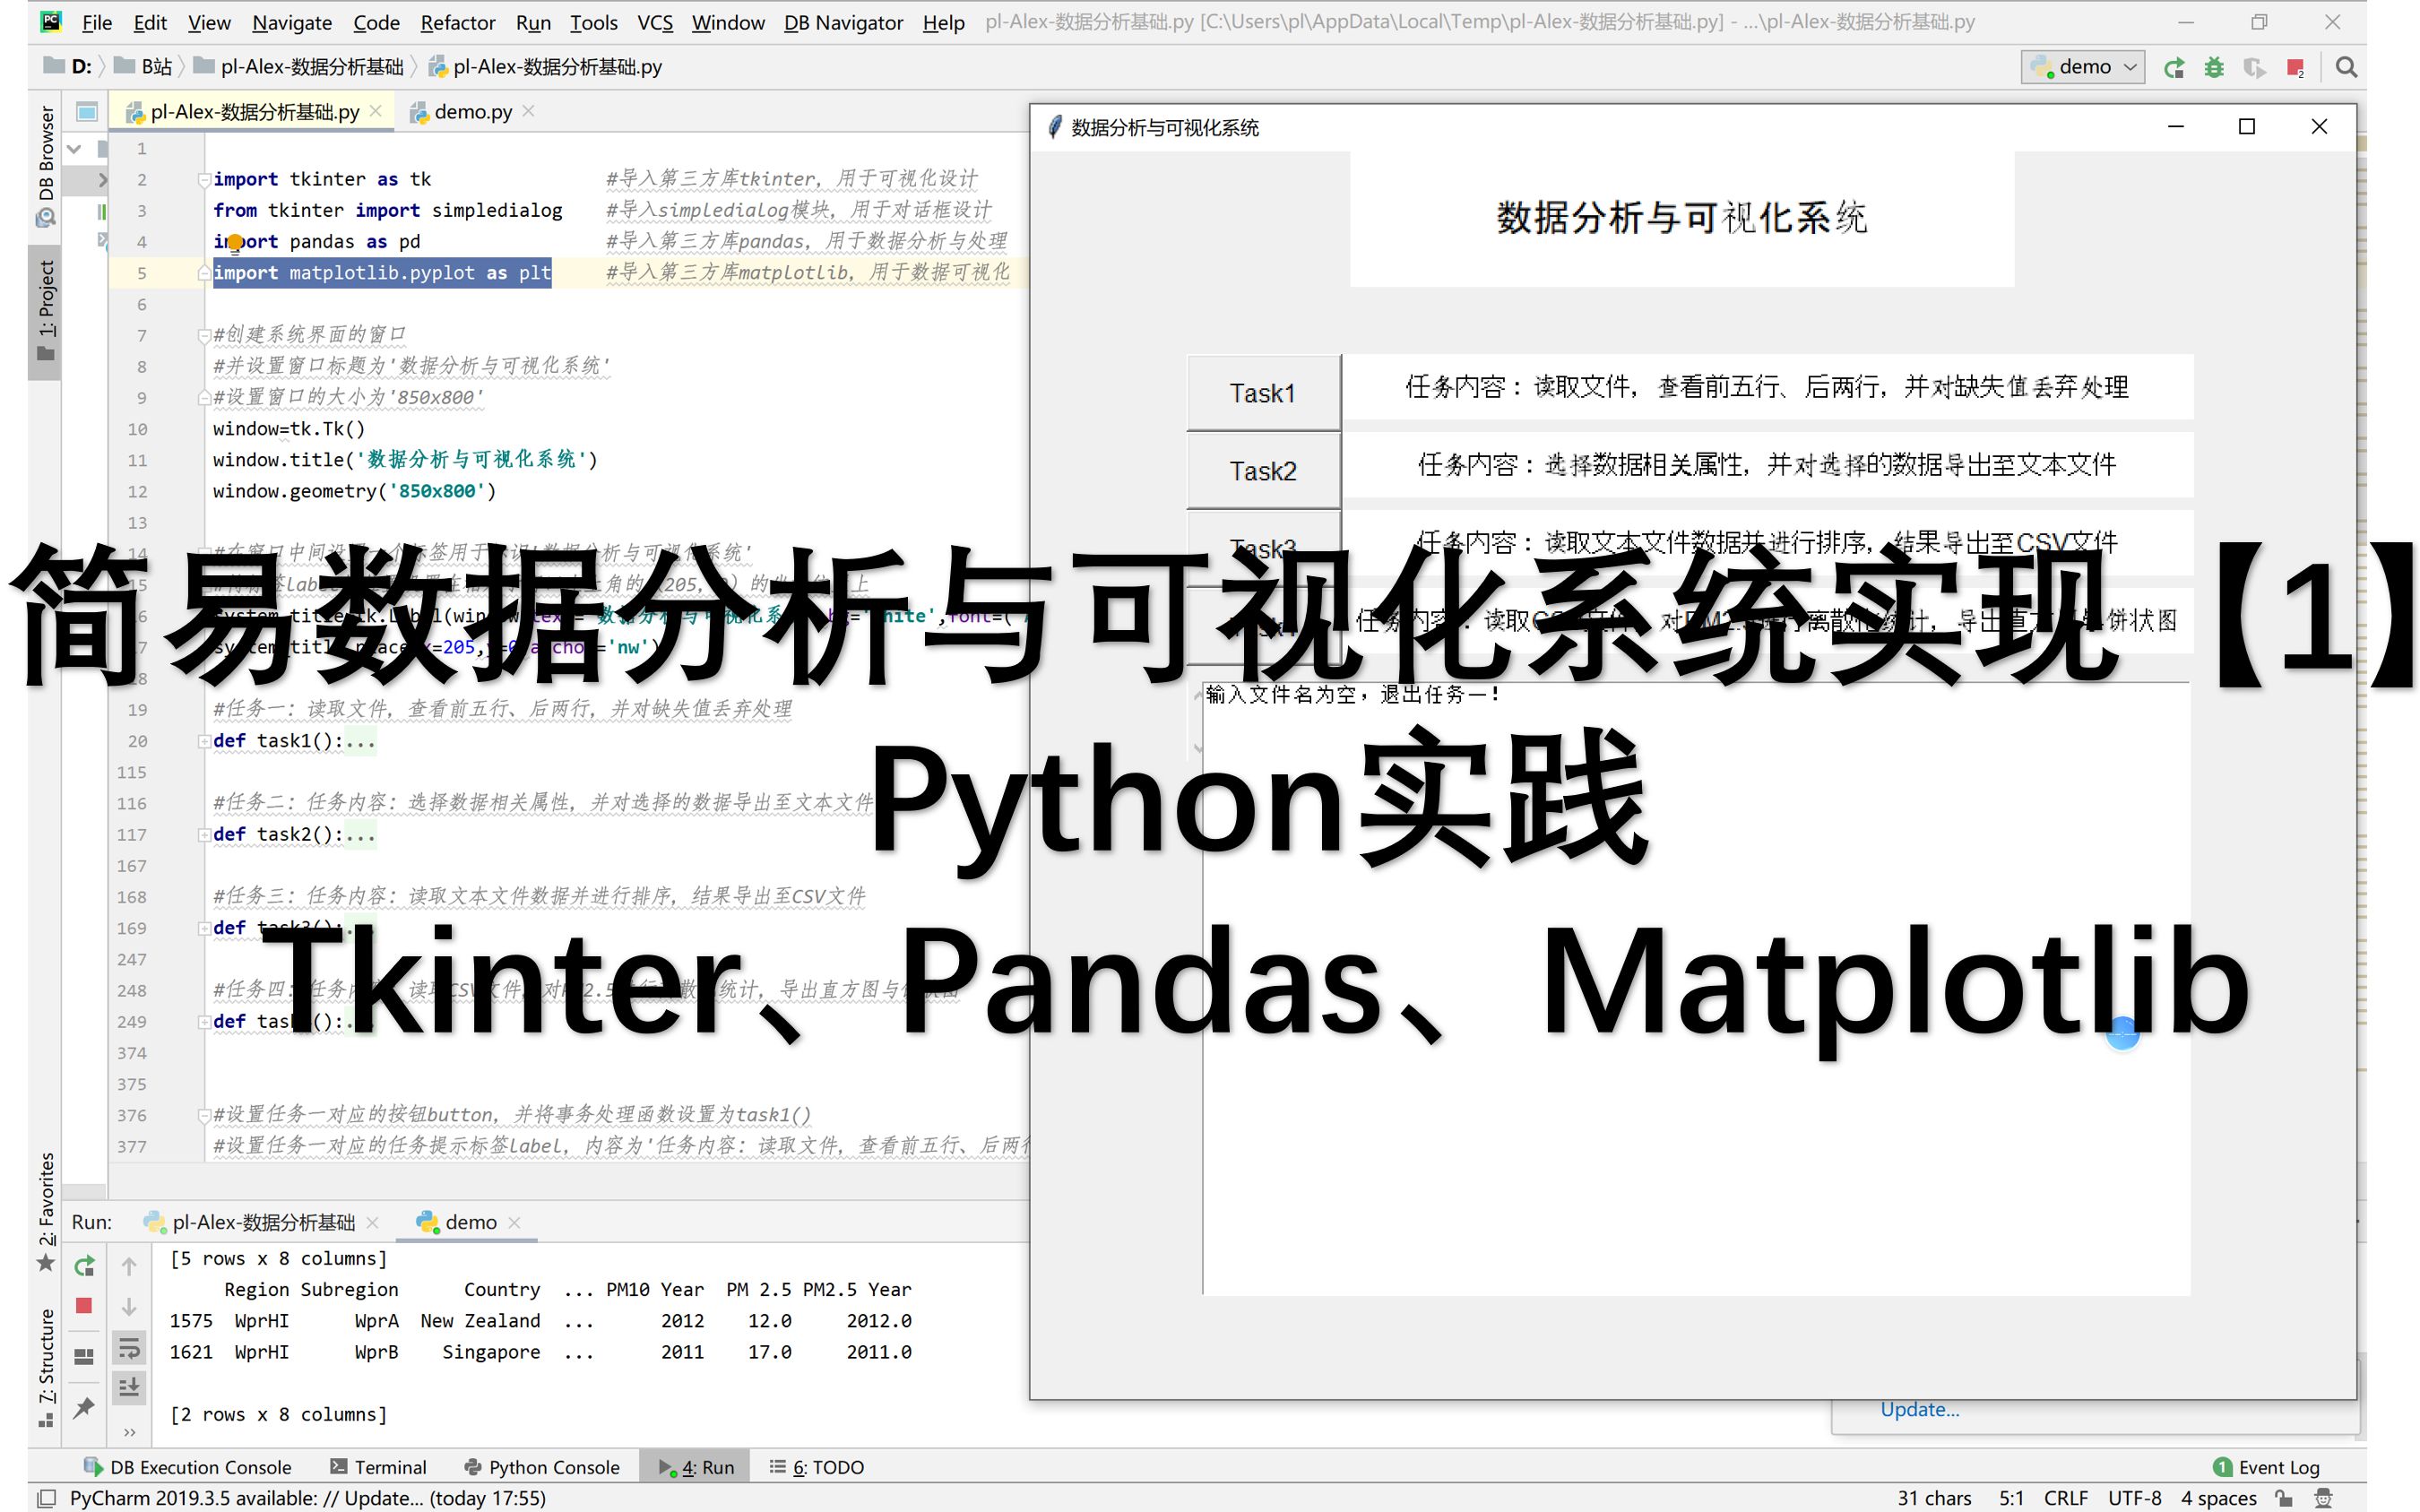The height and width of the screenshot is (1512, 2420).
Task: Click the Debug bug icon in top toolbar
Action: point(2214,67)
